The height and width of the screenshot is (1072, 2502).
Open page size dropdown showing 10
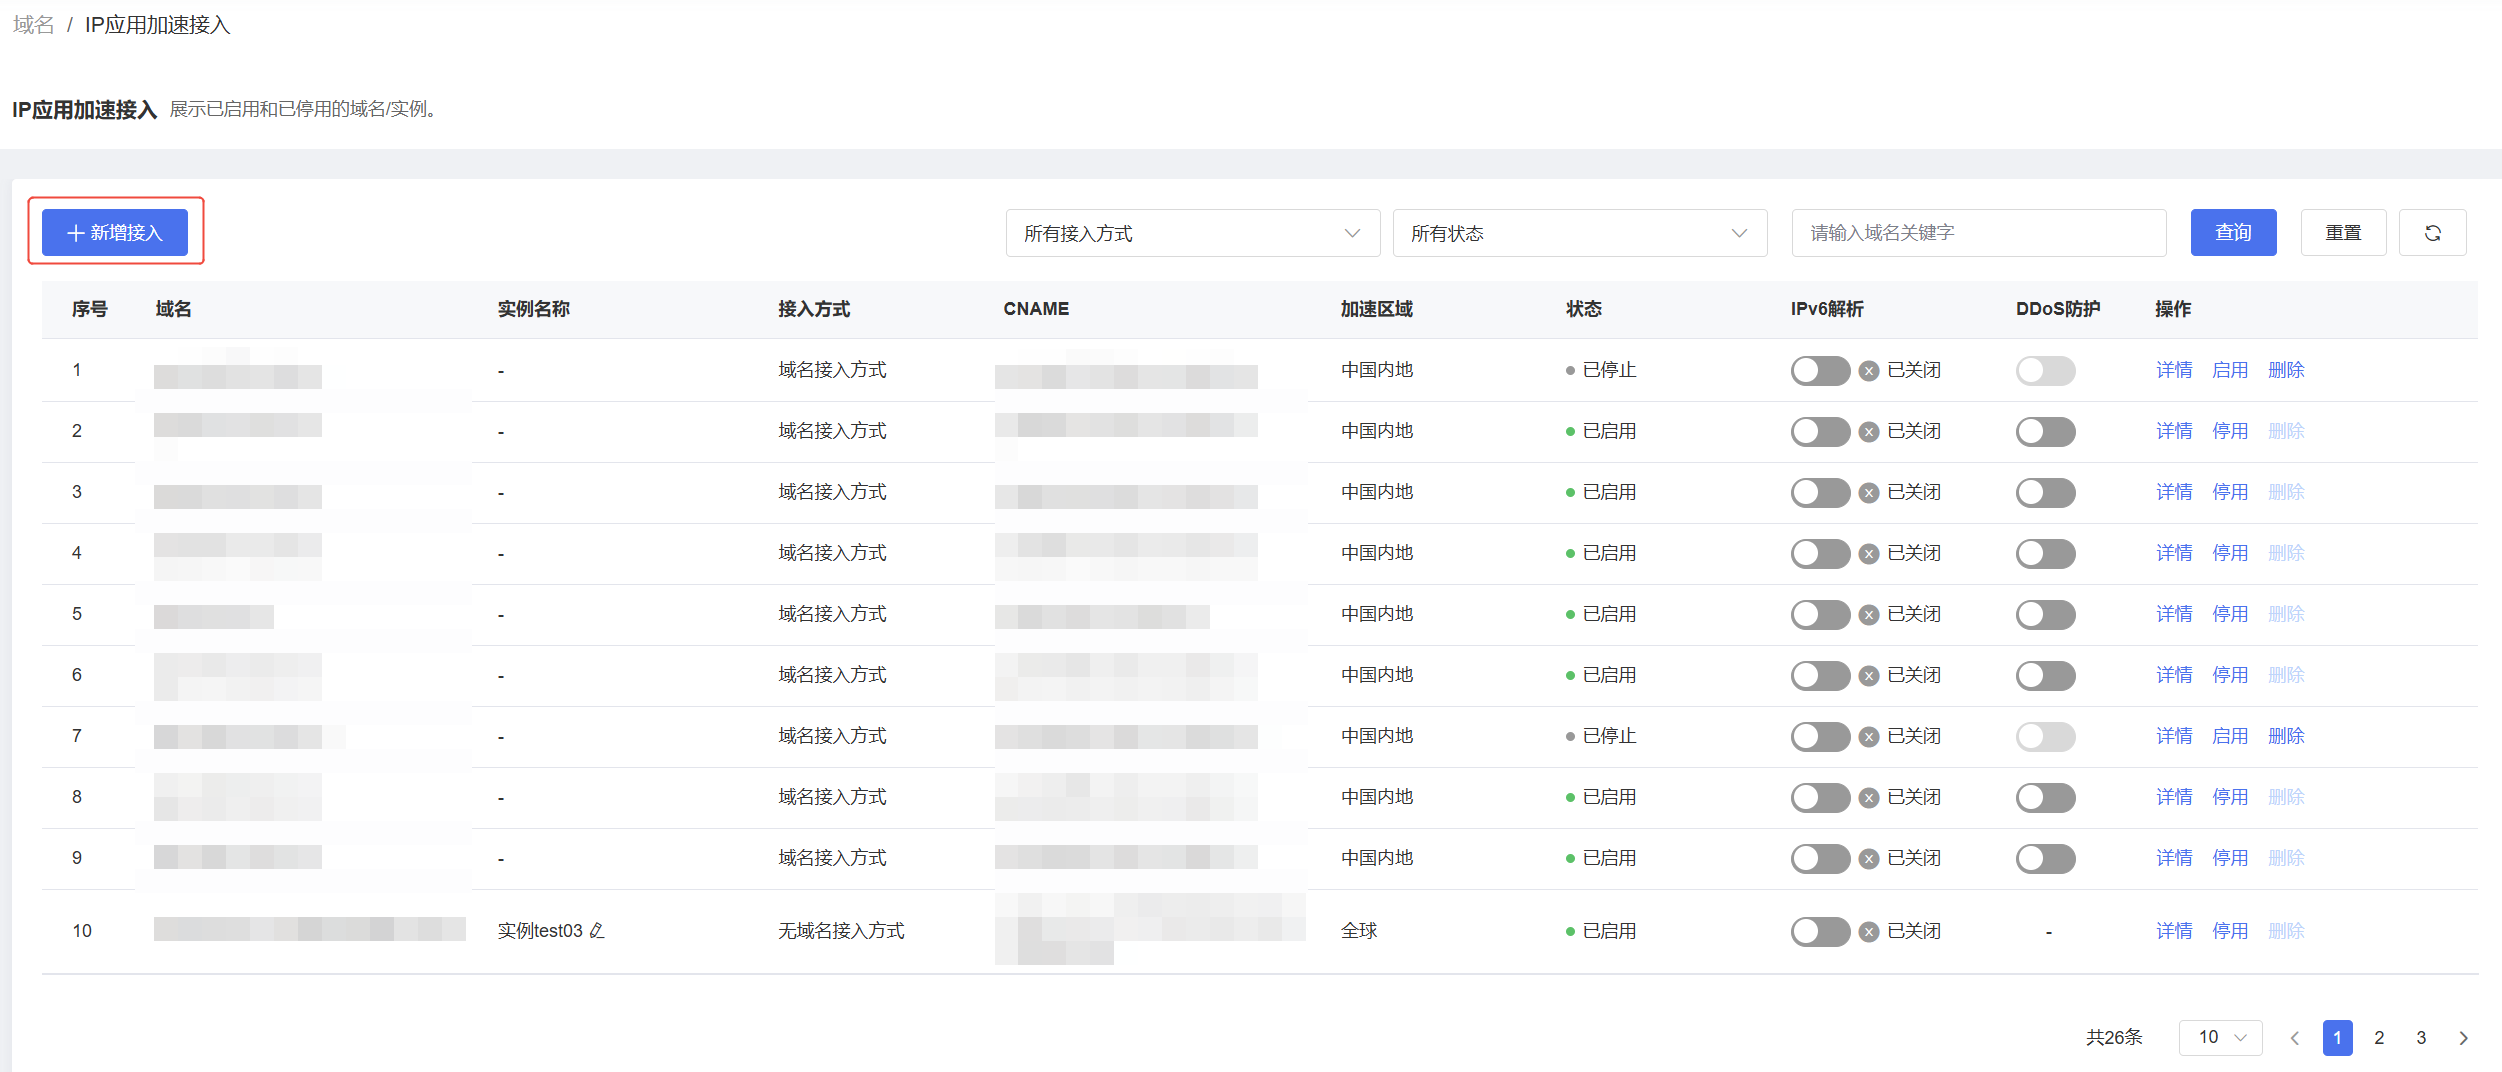coord(2221,1038)
